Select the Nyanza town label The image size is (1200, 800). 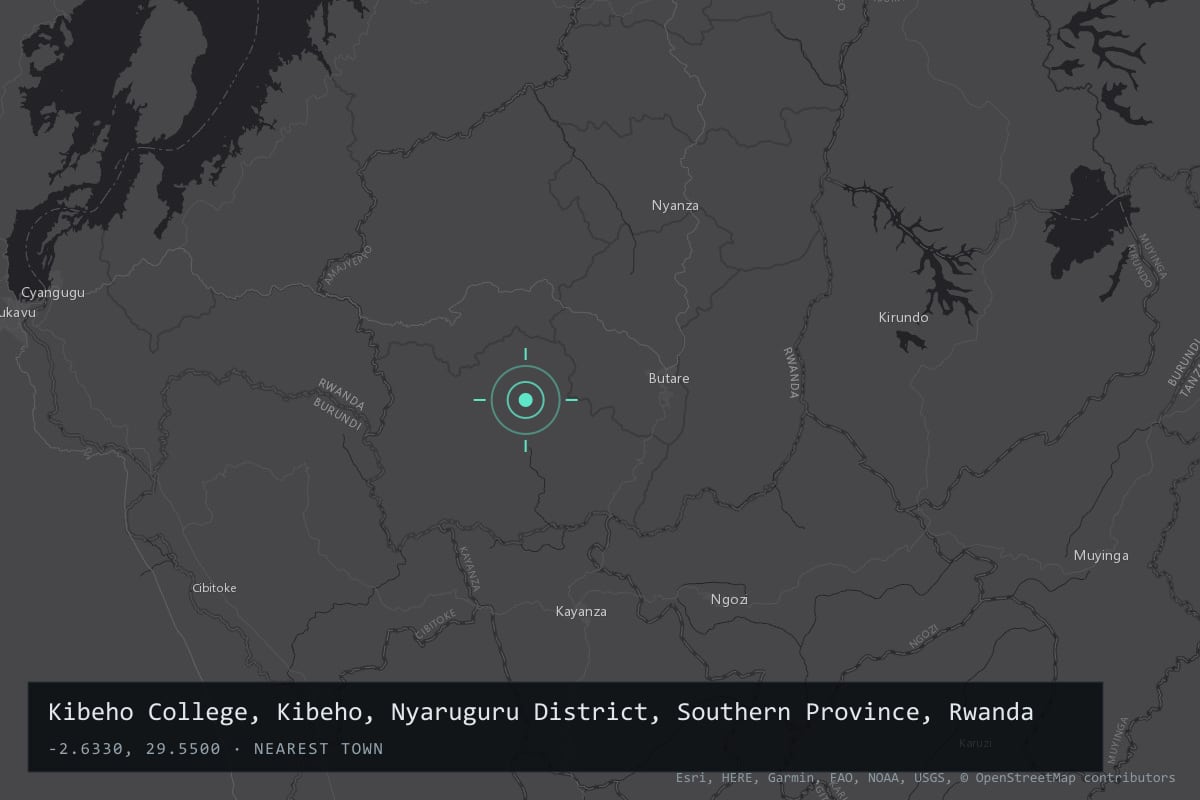[675, 205]
